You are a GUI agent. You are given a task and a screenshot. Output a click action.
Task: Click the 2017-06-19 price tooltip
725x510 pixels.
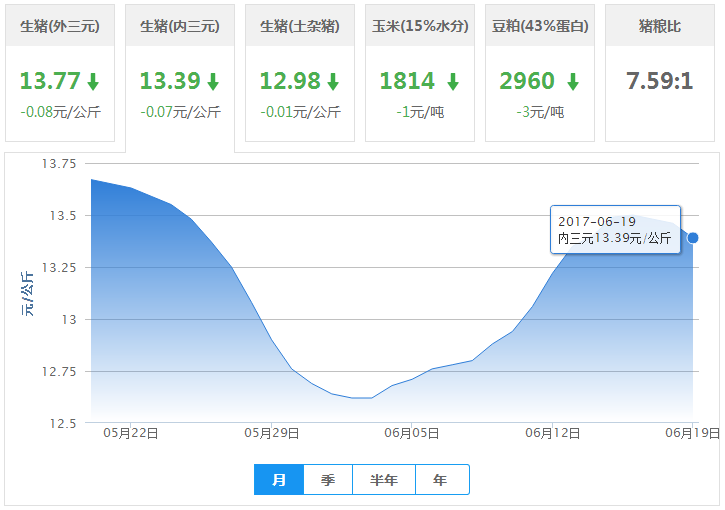[615, 230]
